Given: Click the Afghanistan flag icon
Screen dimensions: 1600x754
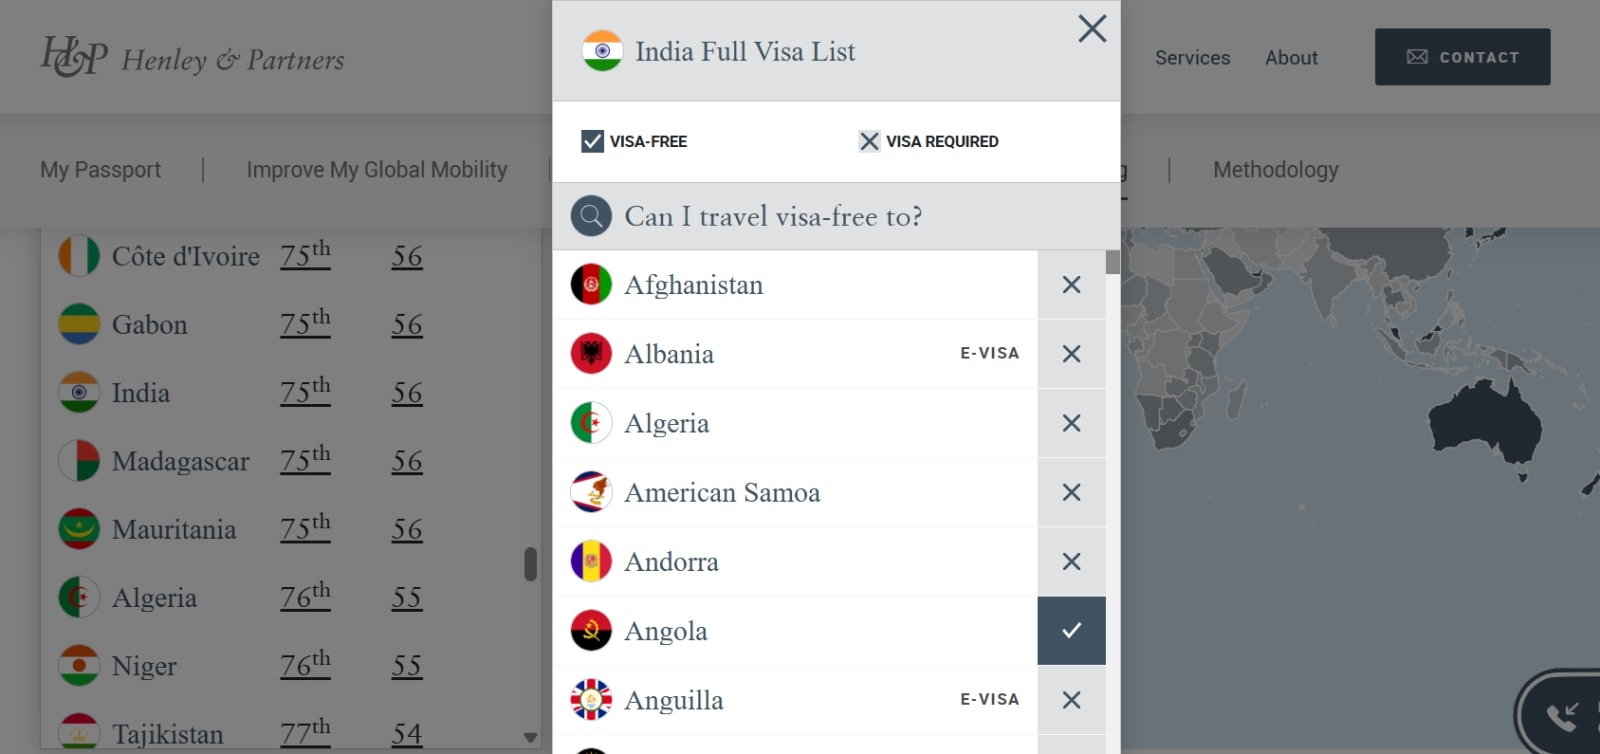Looking at the screenshot, I should [x=591, y=285].
